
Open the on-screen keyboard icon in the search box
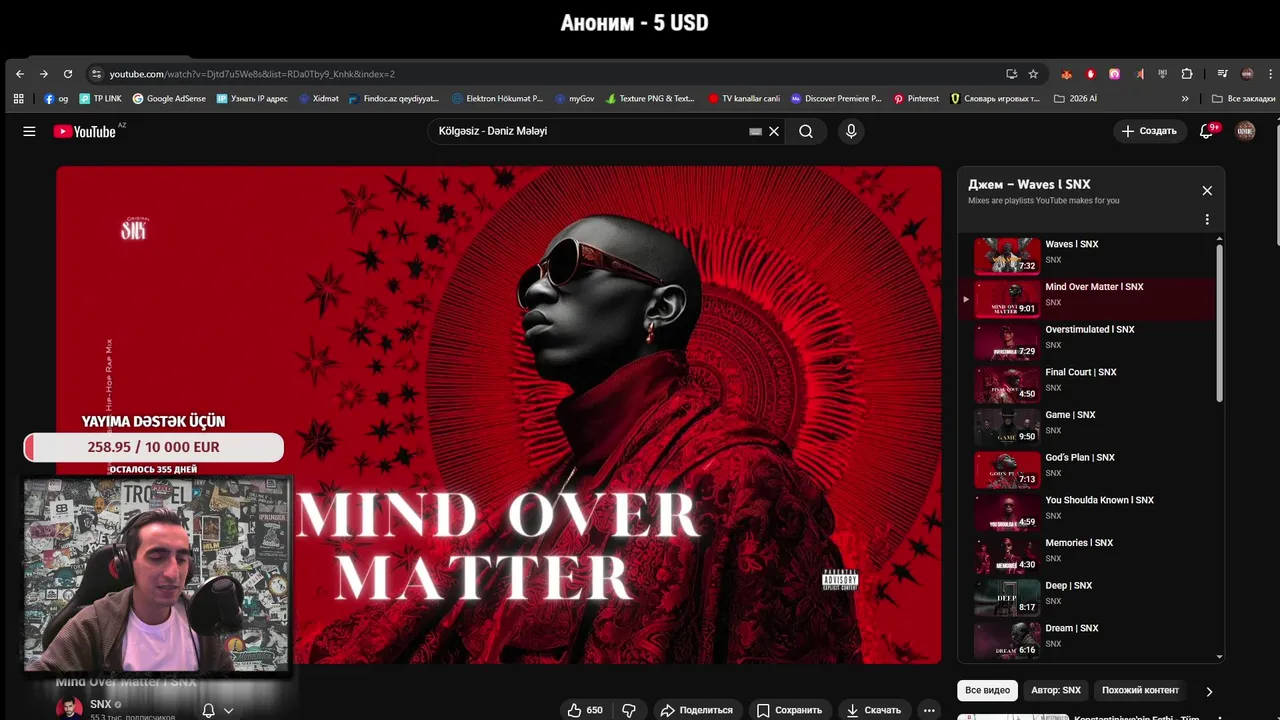pos(756,131)
